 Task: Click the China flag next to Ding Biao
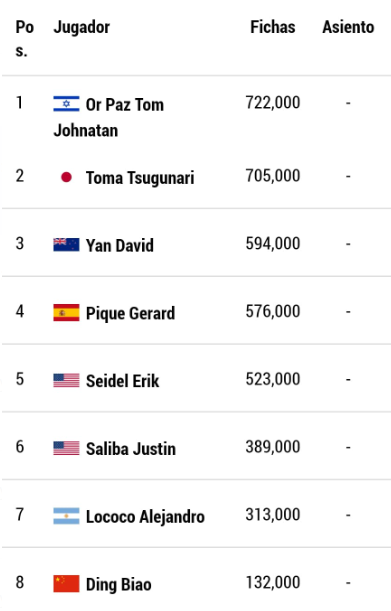tap(66, 584)
